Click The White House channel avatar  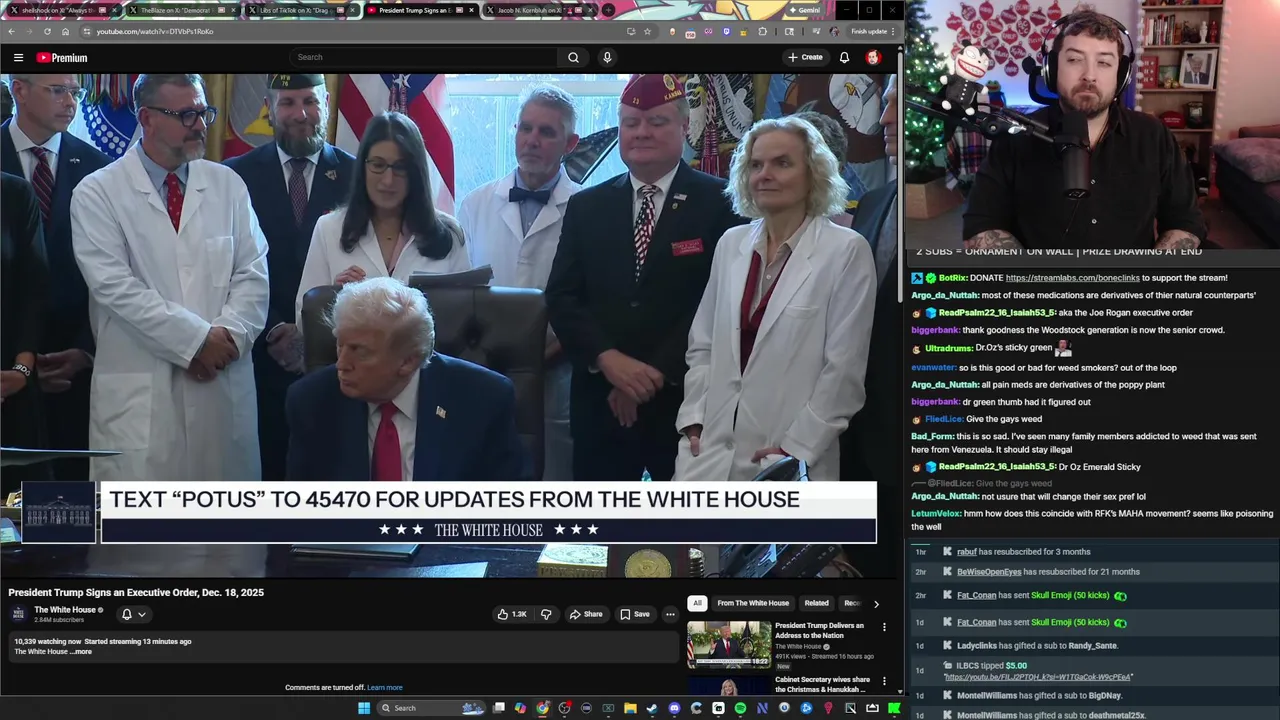[18, 614]
